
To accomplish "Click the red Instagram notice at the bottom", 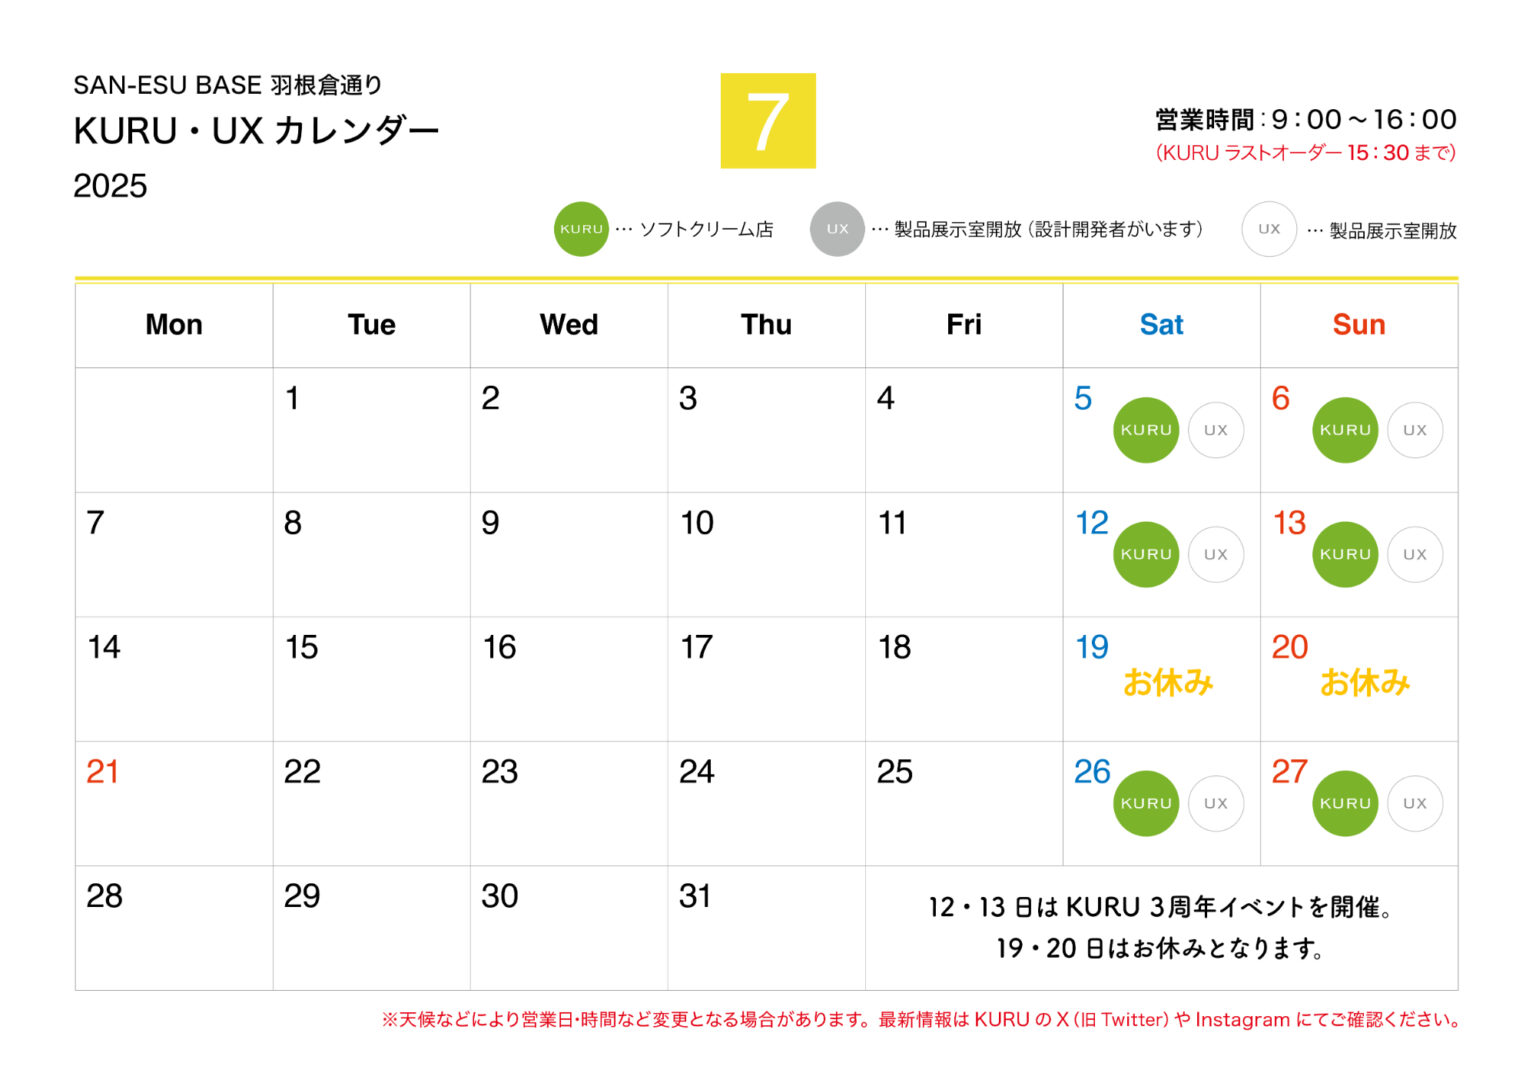I will pyautogui.click(x=920, y=1019).
